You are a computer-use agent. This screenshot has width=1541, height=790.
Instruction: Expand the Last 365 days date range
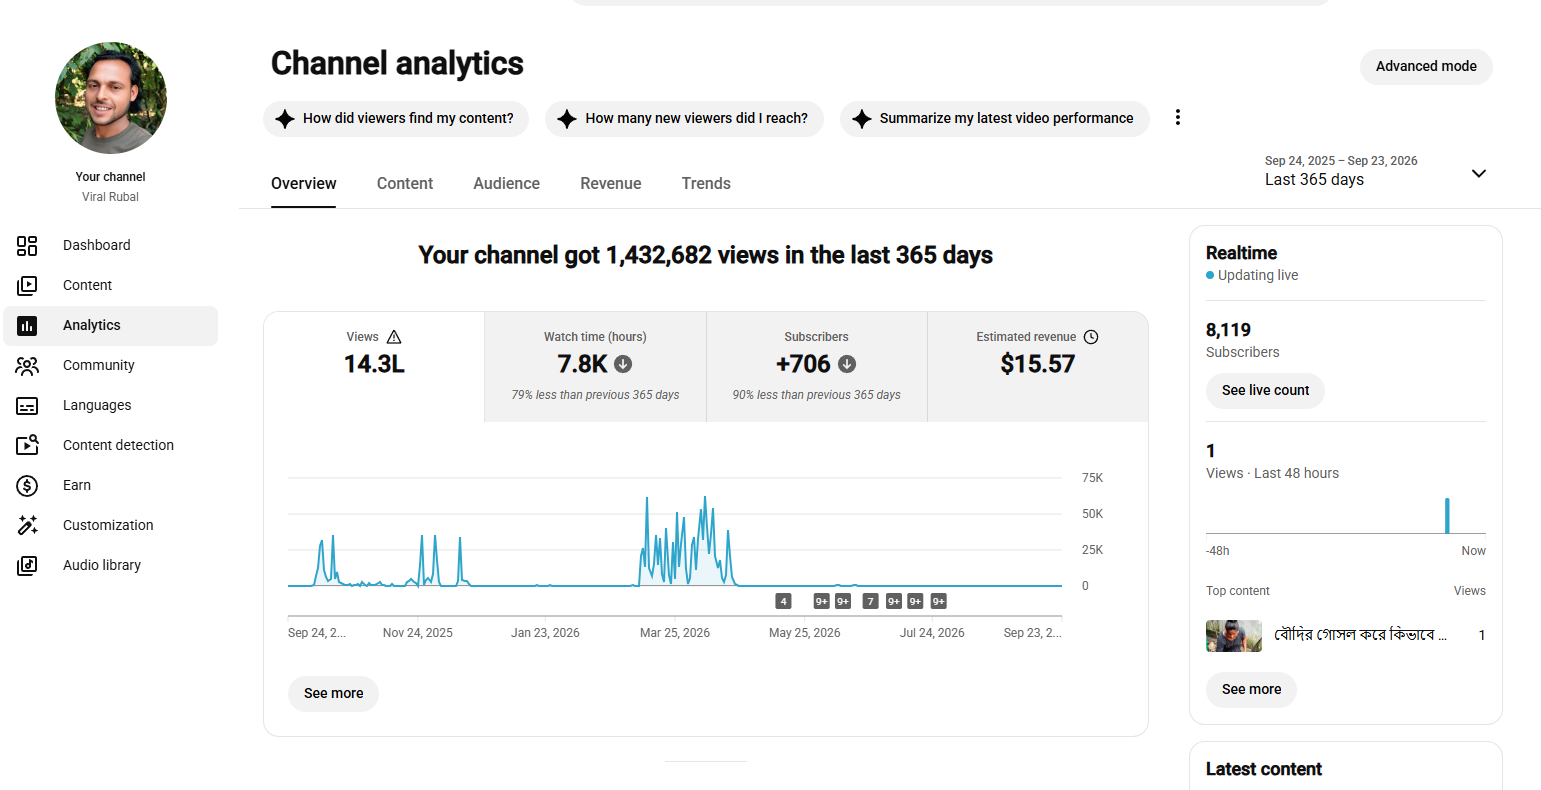[1376, 172]
